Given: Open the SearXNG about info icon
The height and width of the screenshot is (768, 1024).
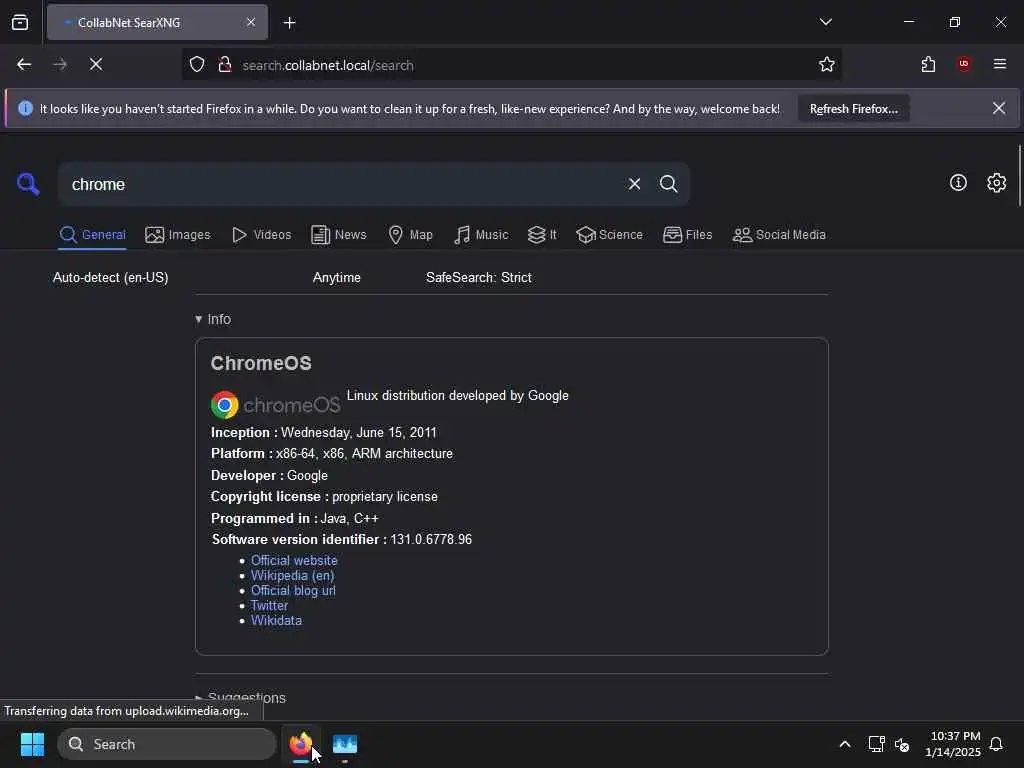Looking at the screenshot, I should tap(958, 183).
